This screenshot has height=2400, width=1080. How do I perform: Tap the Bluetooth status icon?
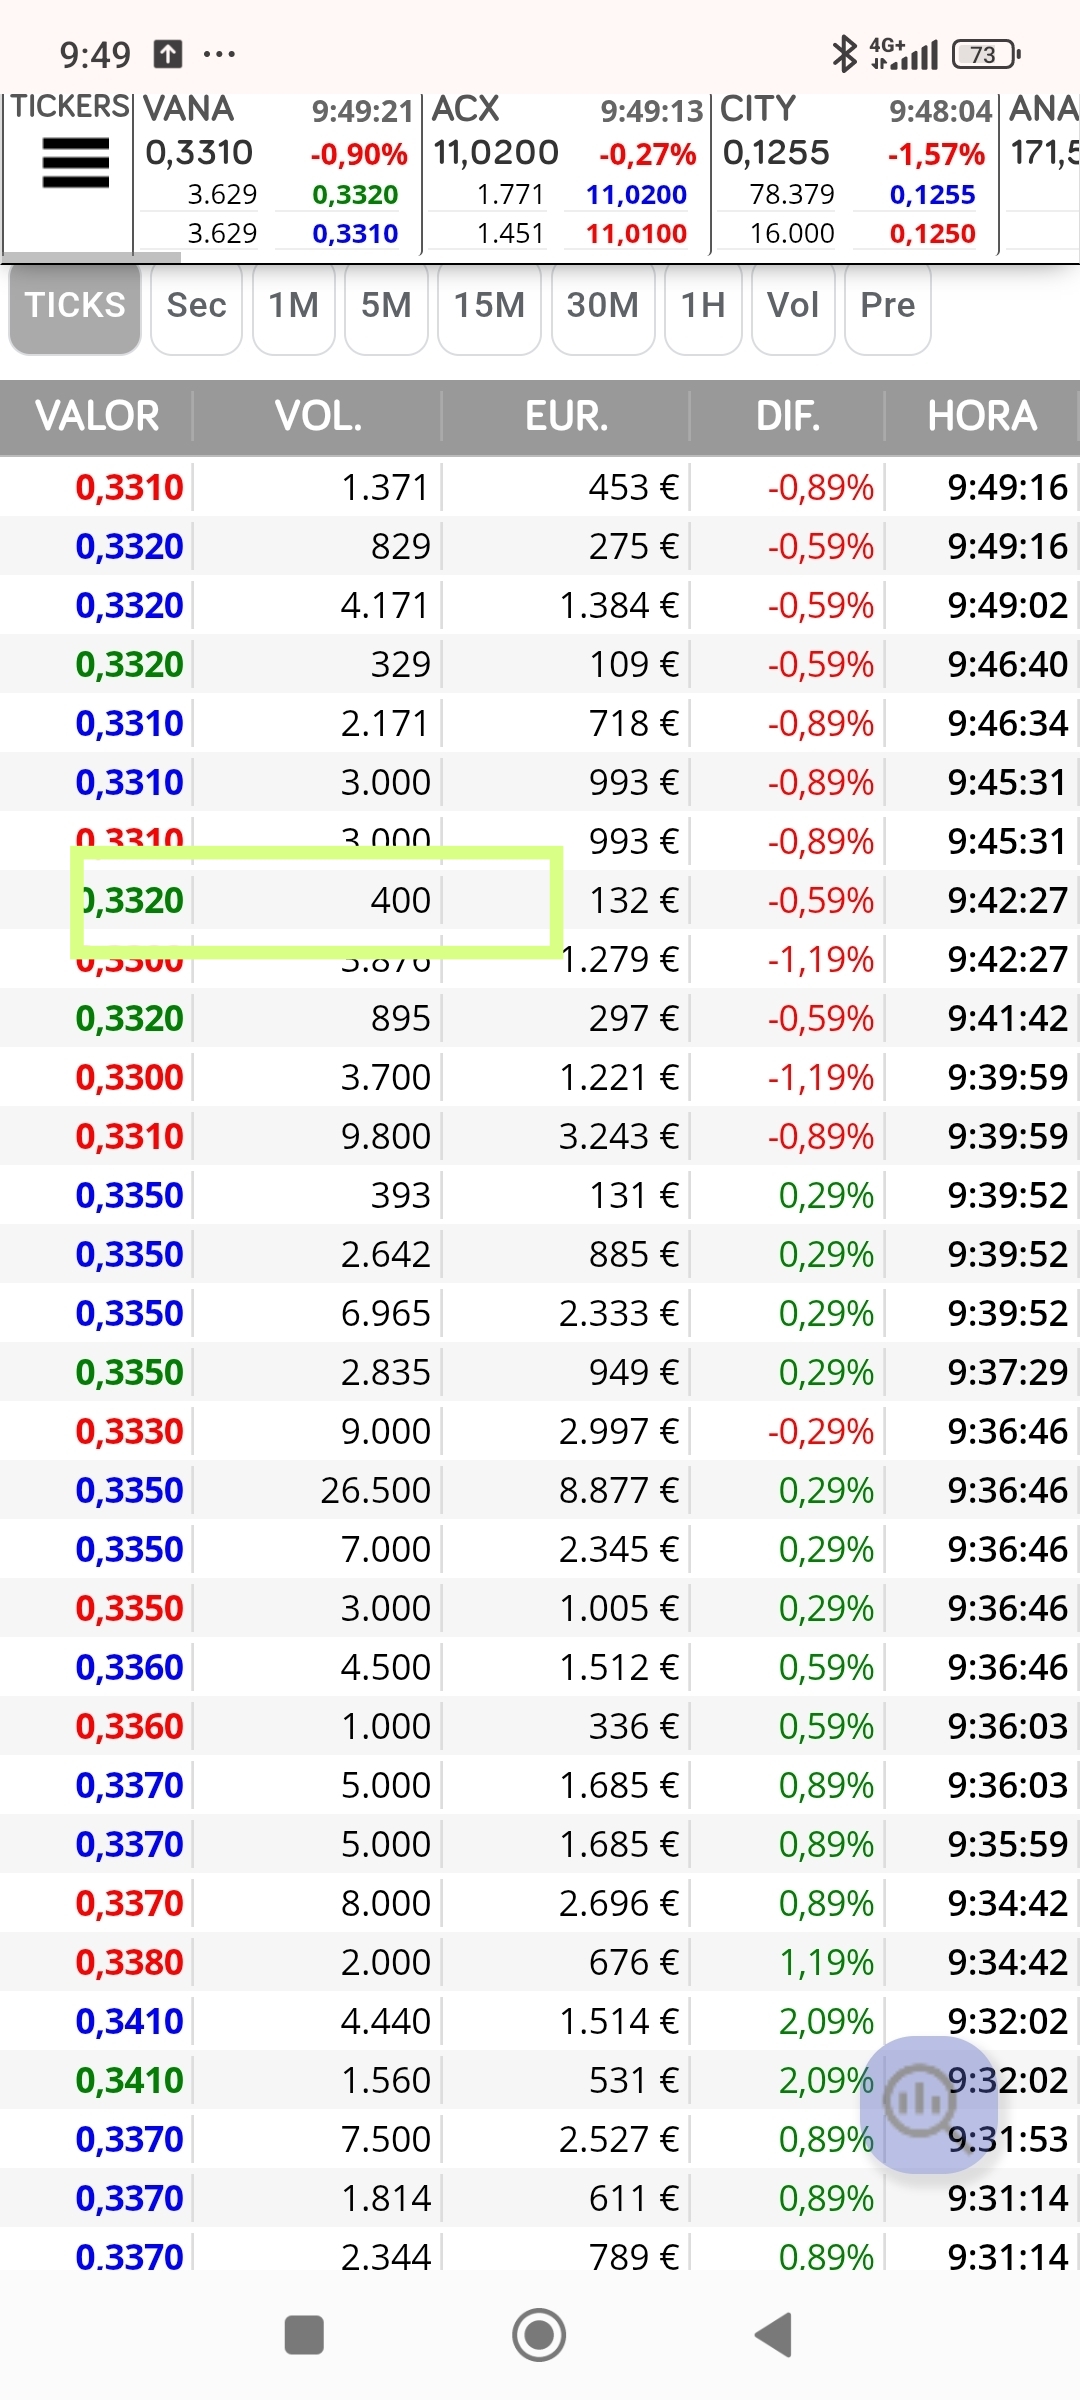(x=845, y=54)
